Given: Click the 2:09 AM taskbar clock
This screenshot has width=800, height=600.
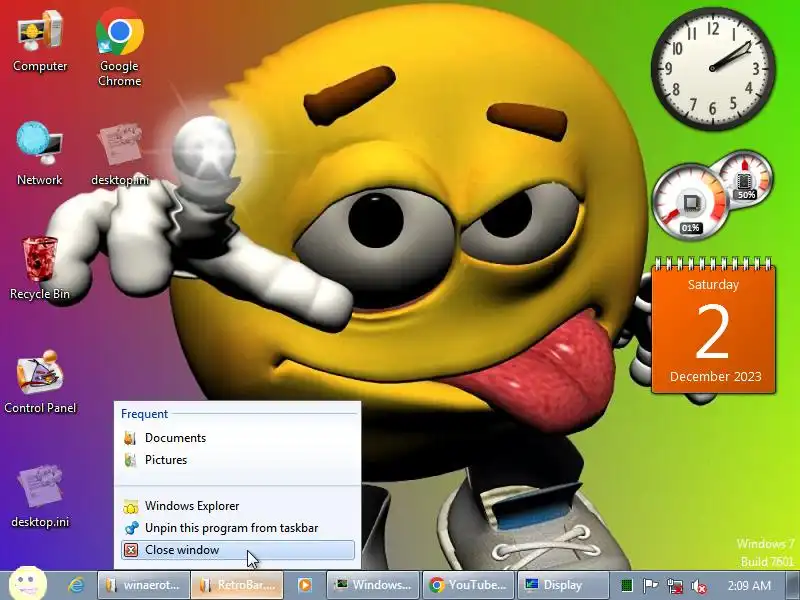Looking at the screenshot, I should (749, 585).
